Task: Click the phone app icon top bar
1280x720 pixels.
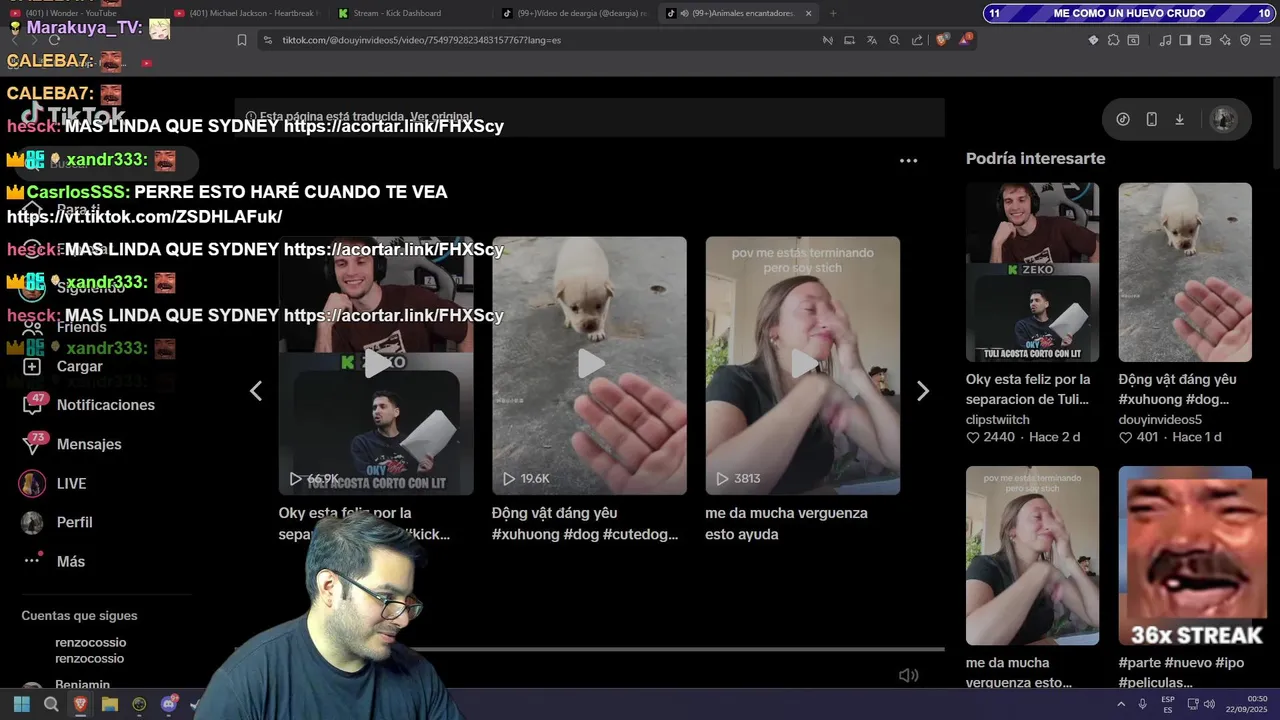Action: tap(1151, 119)
